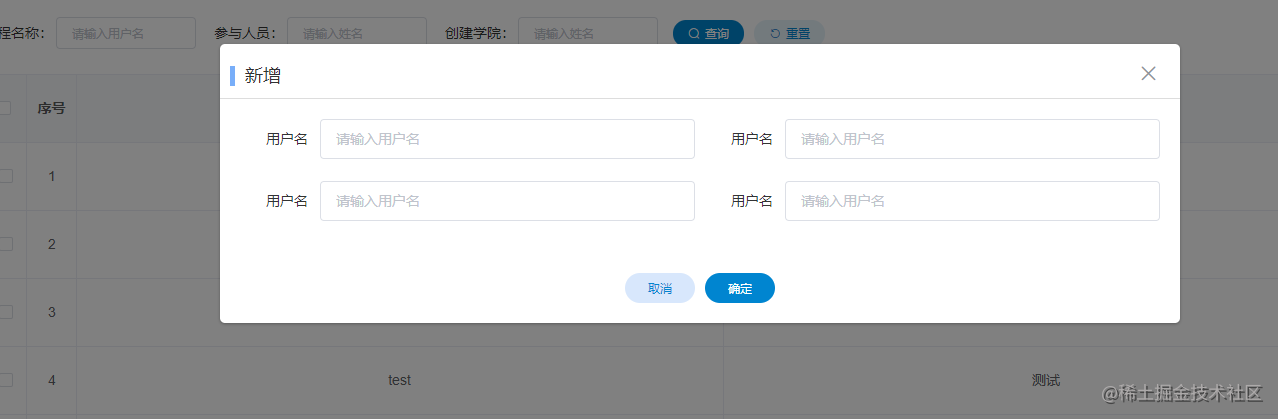Click the 程名称 search field
The image size is (1278, 419).
coord(126,33)
